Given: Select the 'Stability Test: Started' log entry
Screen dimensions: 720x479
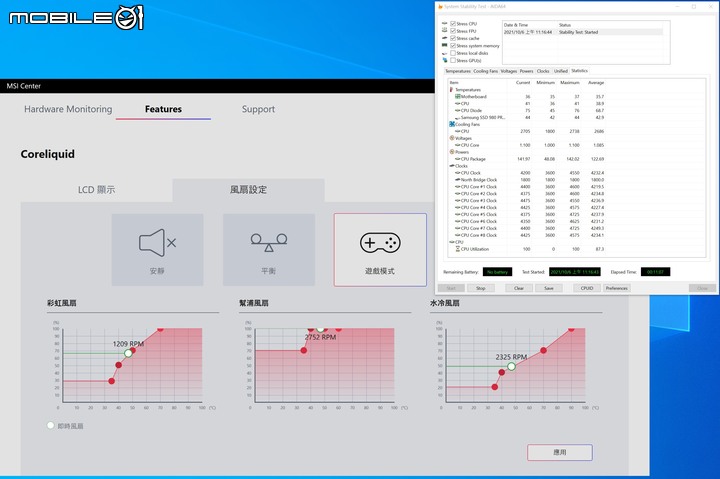Looking at the screenshot, I should pyautogui.click(x=583, y=32).
